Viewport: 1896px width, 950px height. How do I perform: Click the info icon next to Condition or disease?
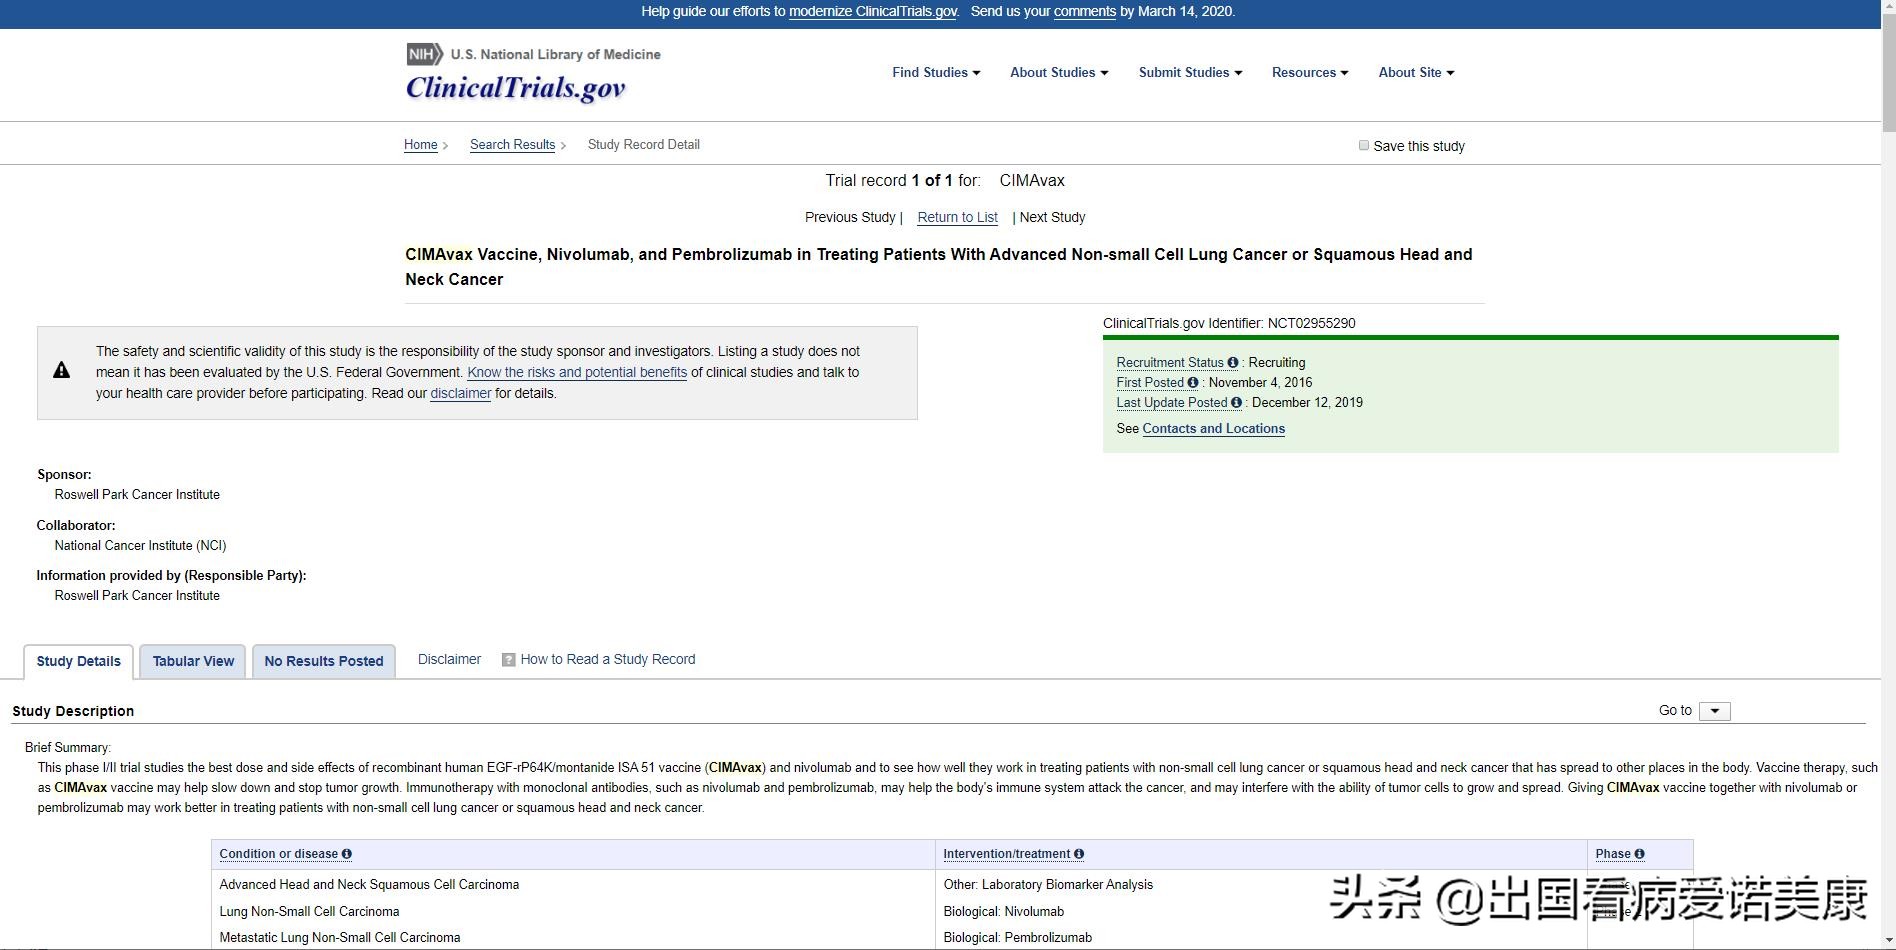click(347, 854)
